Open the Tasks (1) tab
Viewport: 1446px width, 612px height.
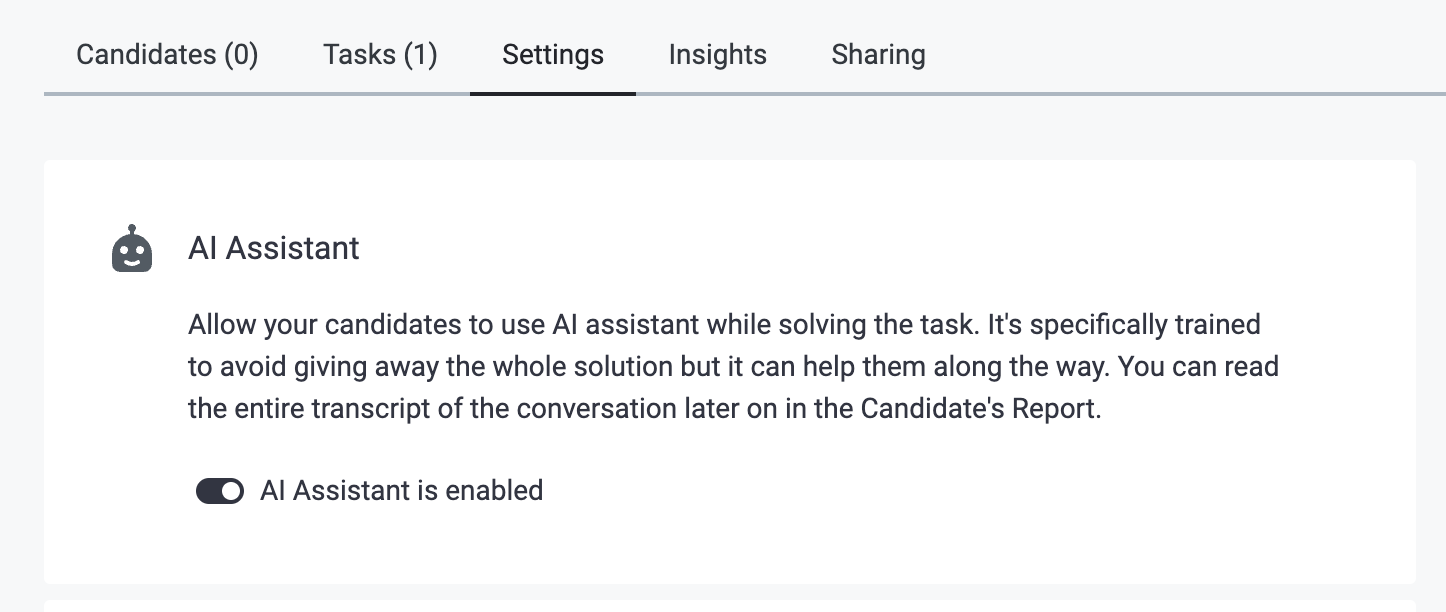379,54
